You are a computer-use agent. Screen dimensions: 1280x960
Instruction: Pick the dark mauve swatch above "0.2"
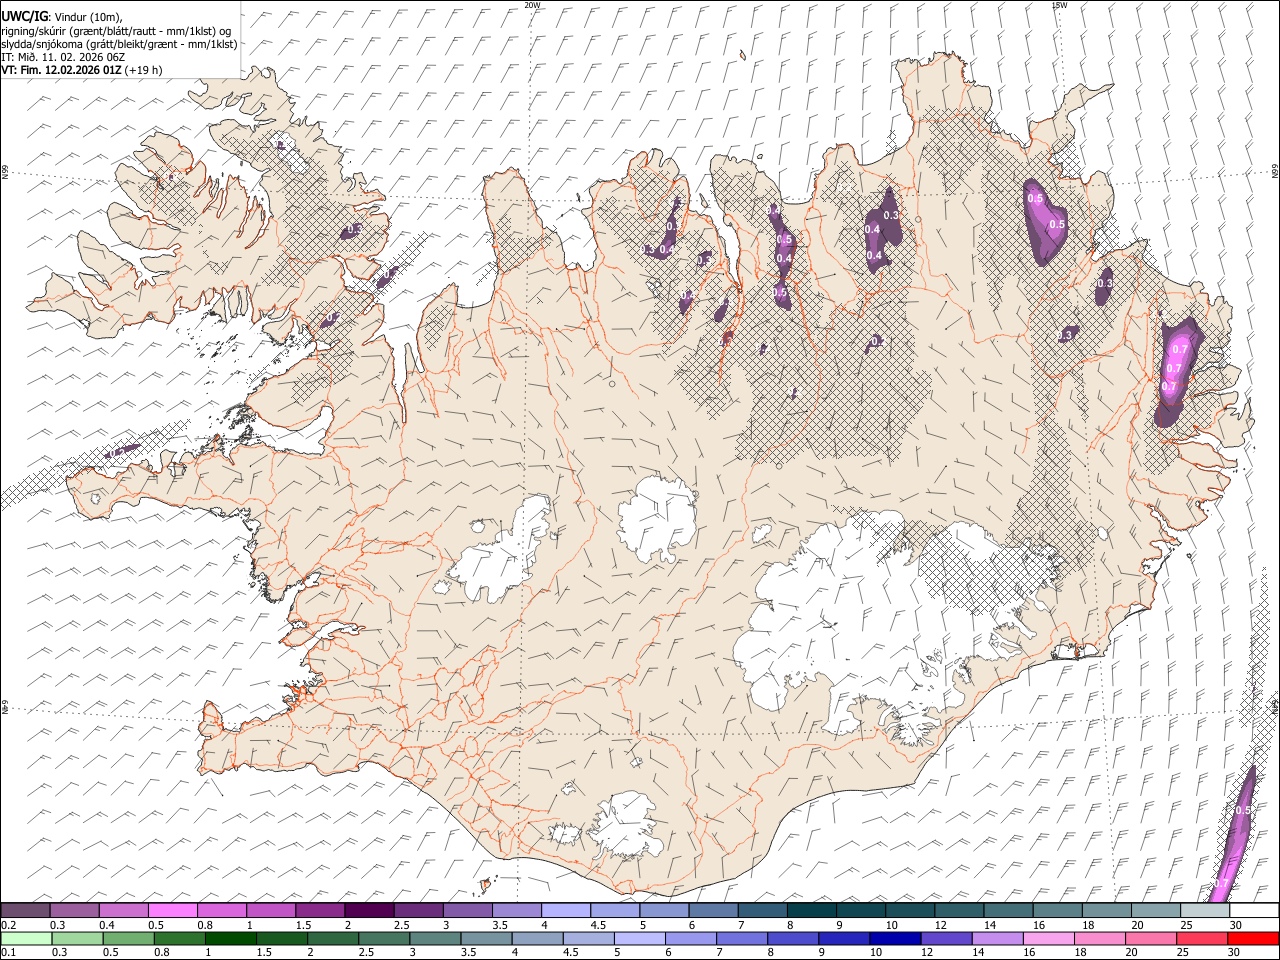26,910
